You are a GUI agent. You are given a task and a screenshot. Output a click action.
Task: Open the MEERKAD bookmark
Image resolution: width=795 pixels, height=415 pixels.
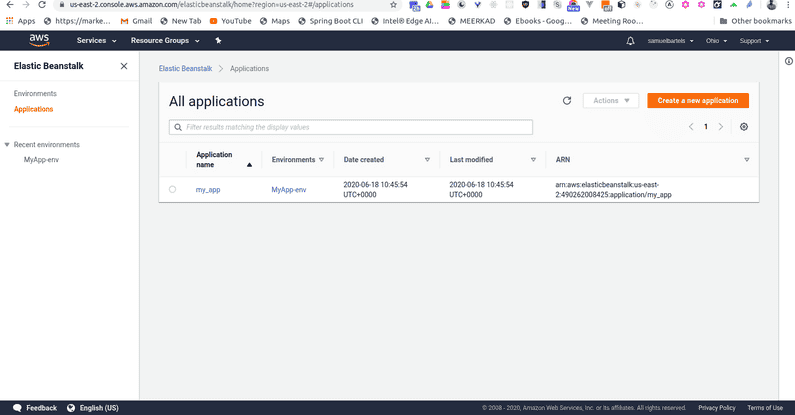(472, 21)
